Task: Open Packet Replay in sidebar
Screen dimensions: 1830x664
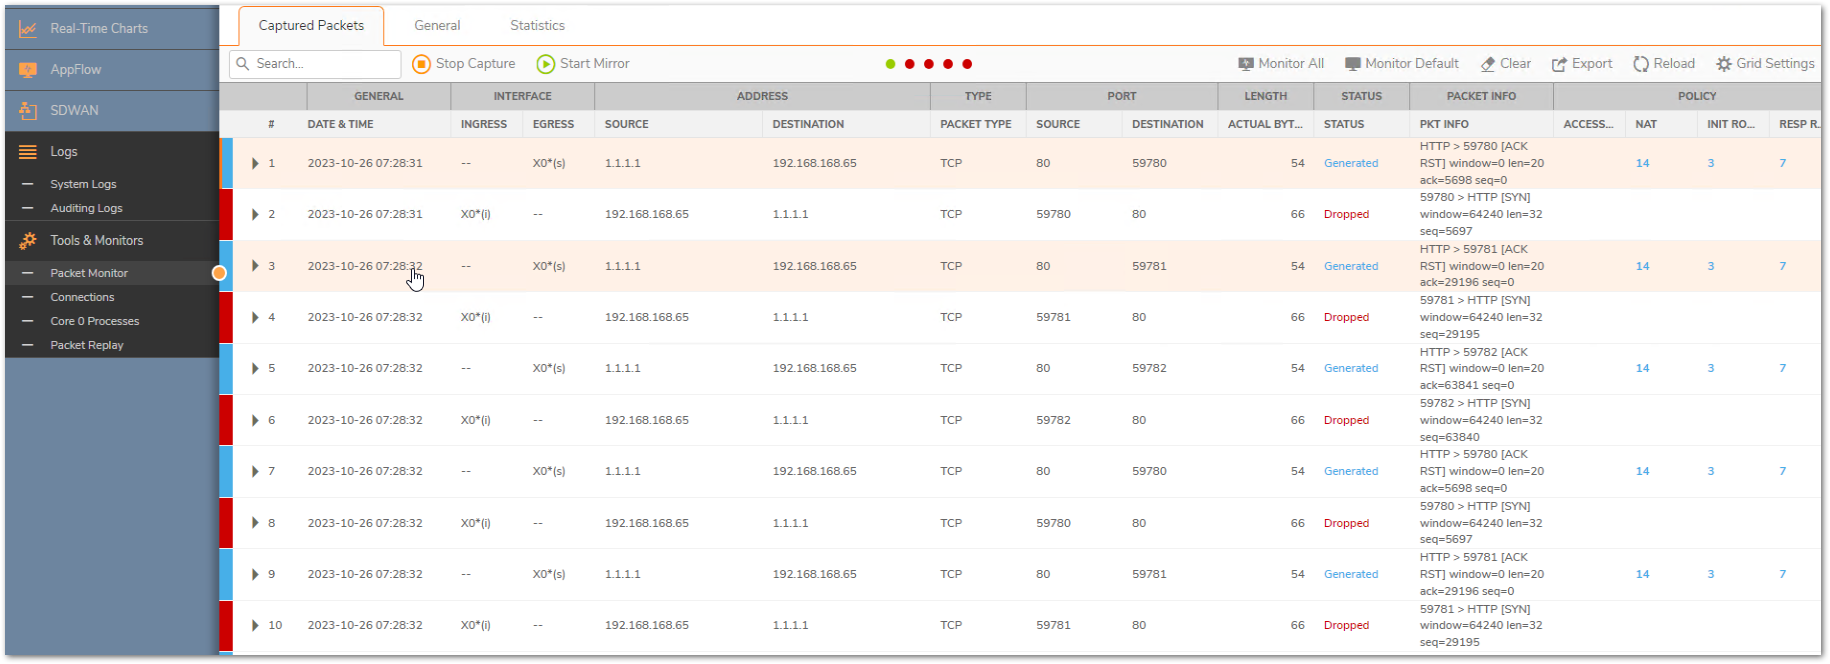Action: coord(87,345)
